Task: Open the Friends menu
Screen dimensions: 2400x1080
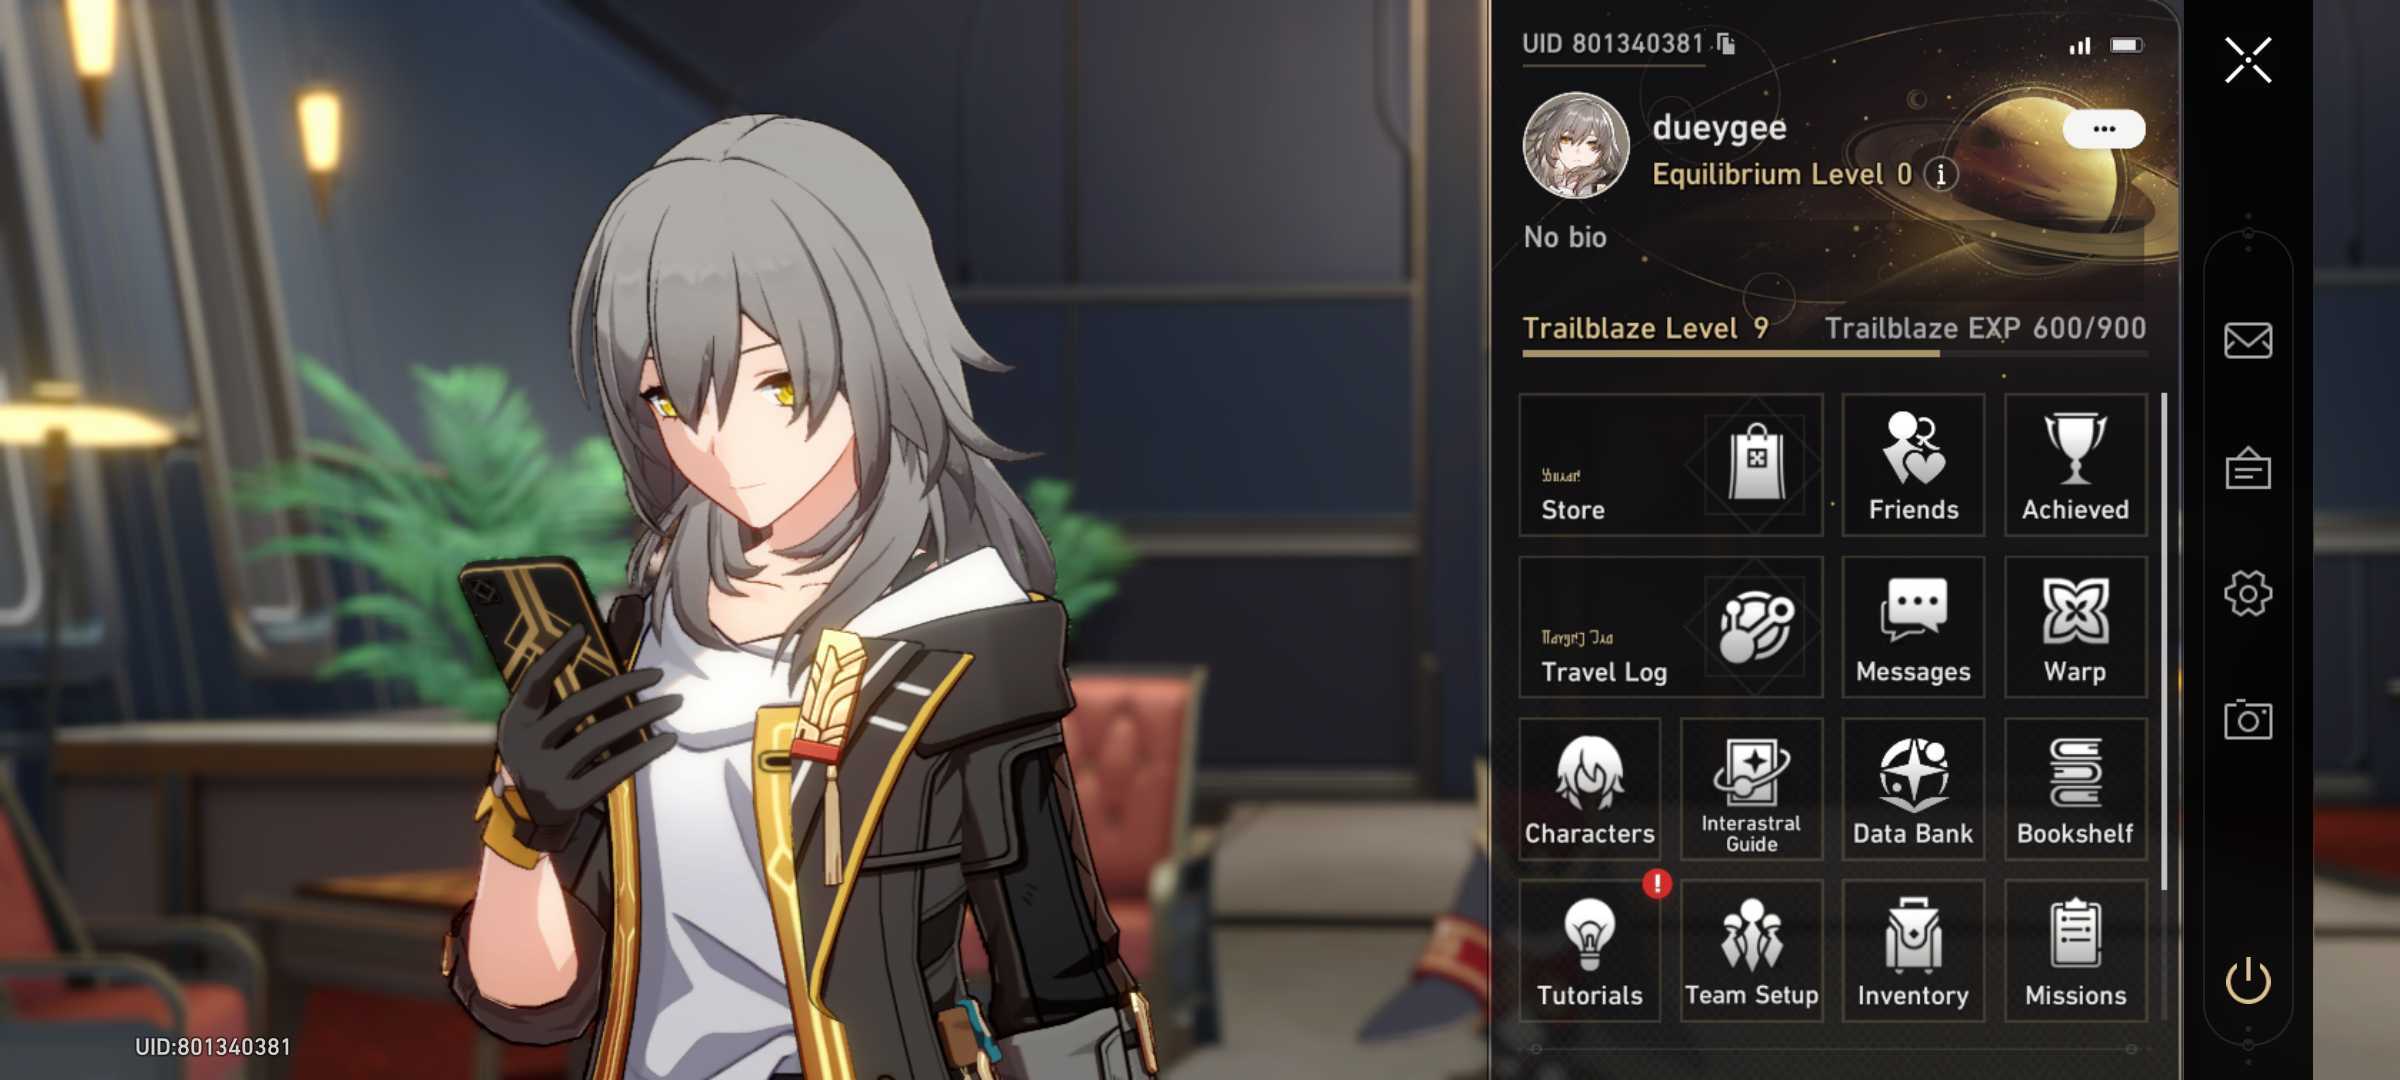Action: pos(1913,465)
